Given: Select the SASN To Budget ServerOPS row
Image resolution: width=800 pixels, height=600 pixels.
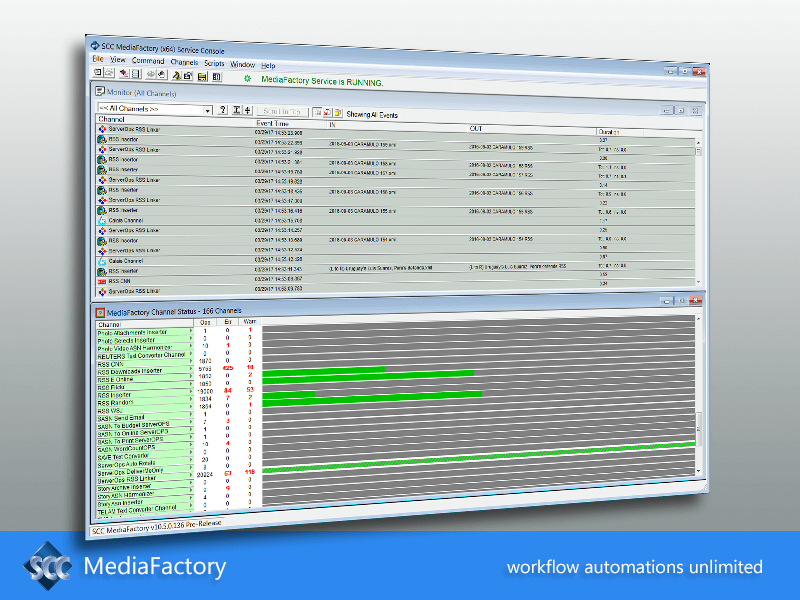Looking at the screenshot, I should point(145,425).
